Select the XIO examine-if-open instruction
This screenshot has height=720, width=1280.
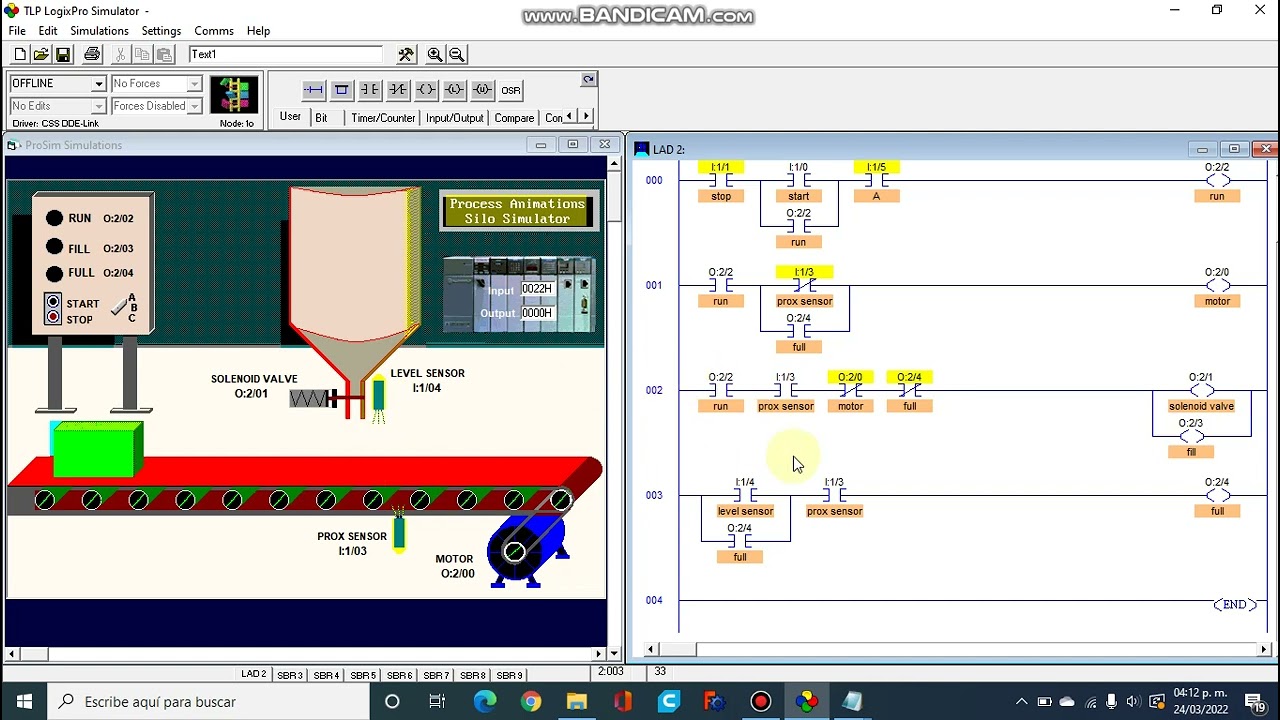pyautogui.click(x=398, y=90)
